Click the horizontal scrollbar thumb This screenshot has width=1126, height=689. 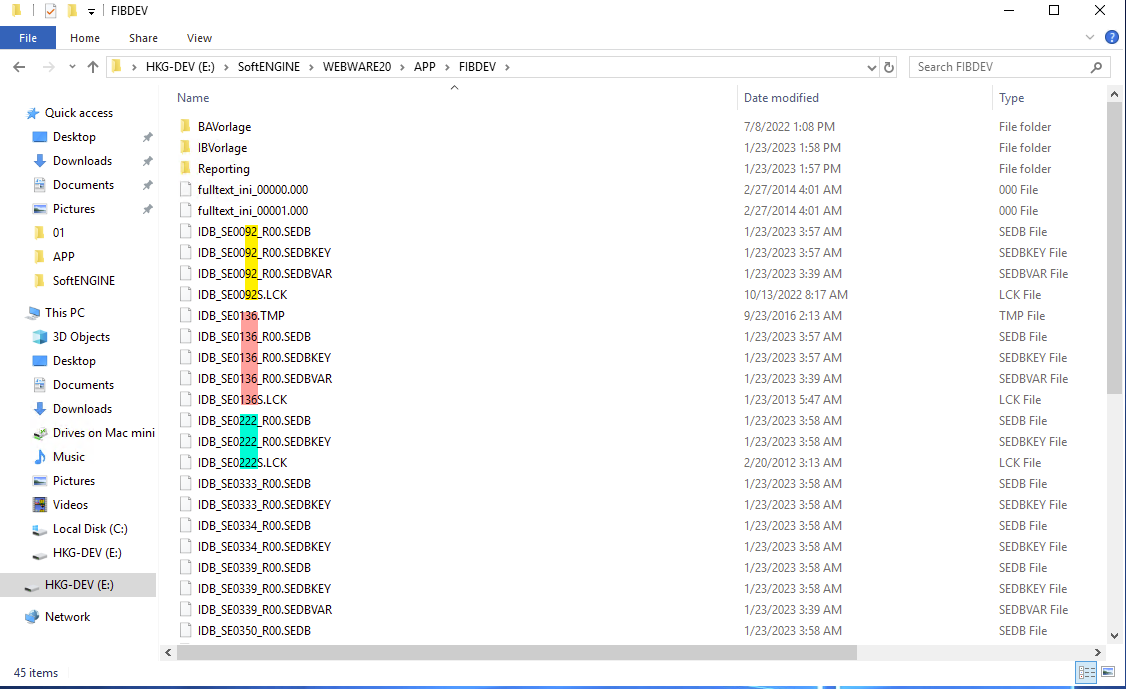click(x=516, y=652)
